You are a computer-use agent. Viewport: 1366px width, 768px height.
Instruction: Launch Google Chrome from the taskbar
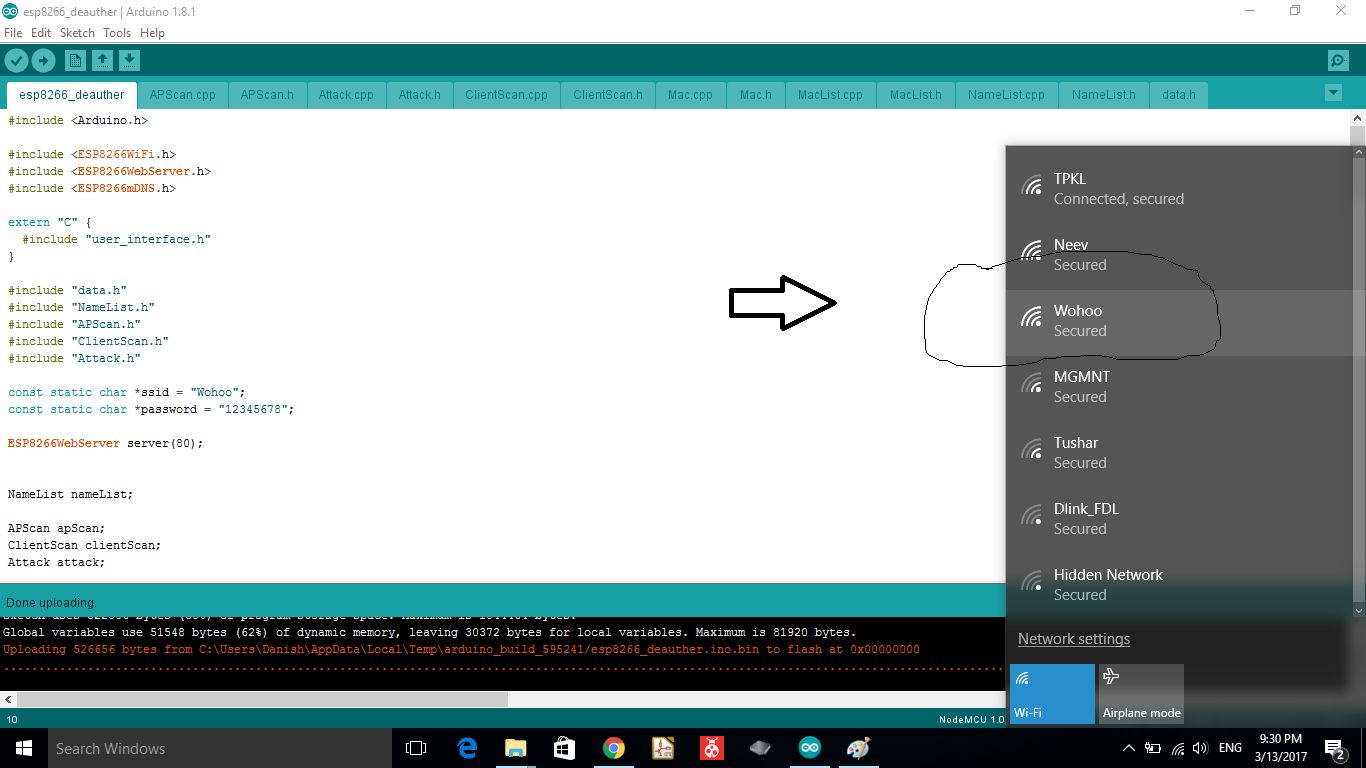(614, 748)
